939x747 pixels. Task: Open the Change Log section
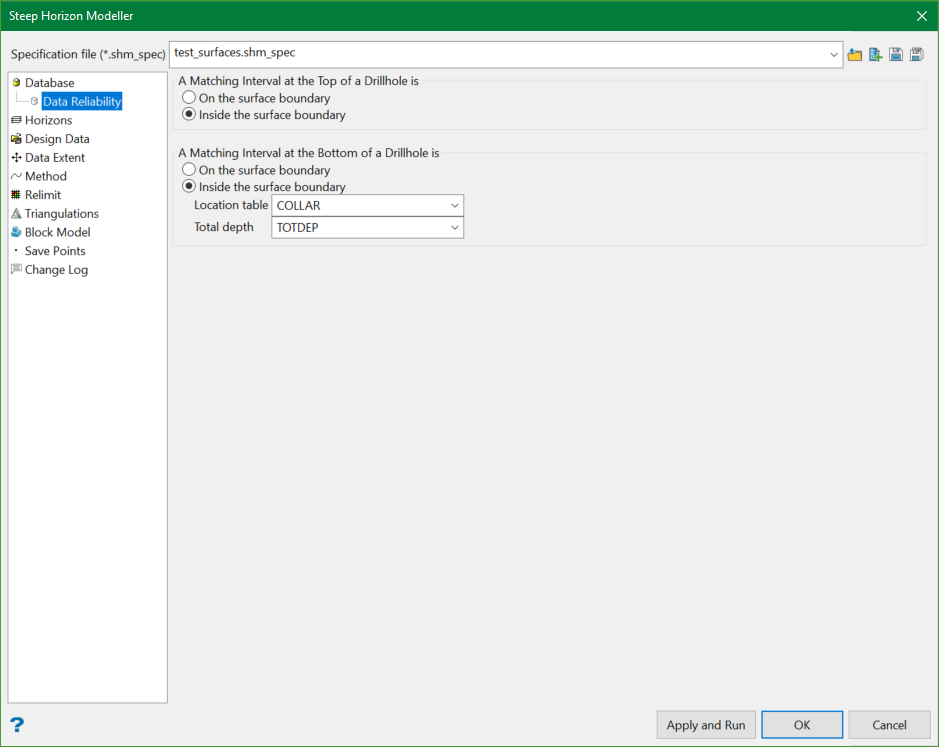click(x=56, y=270)
